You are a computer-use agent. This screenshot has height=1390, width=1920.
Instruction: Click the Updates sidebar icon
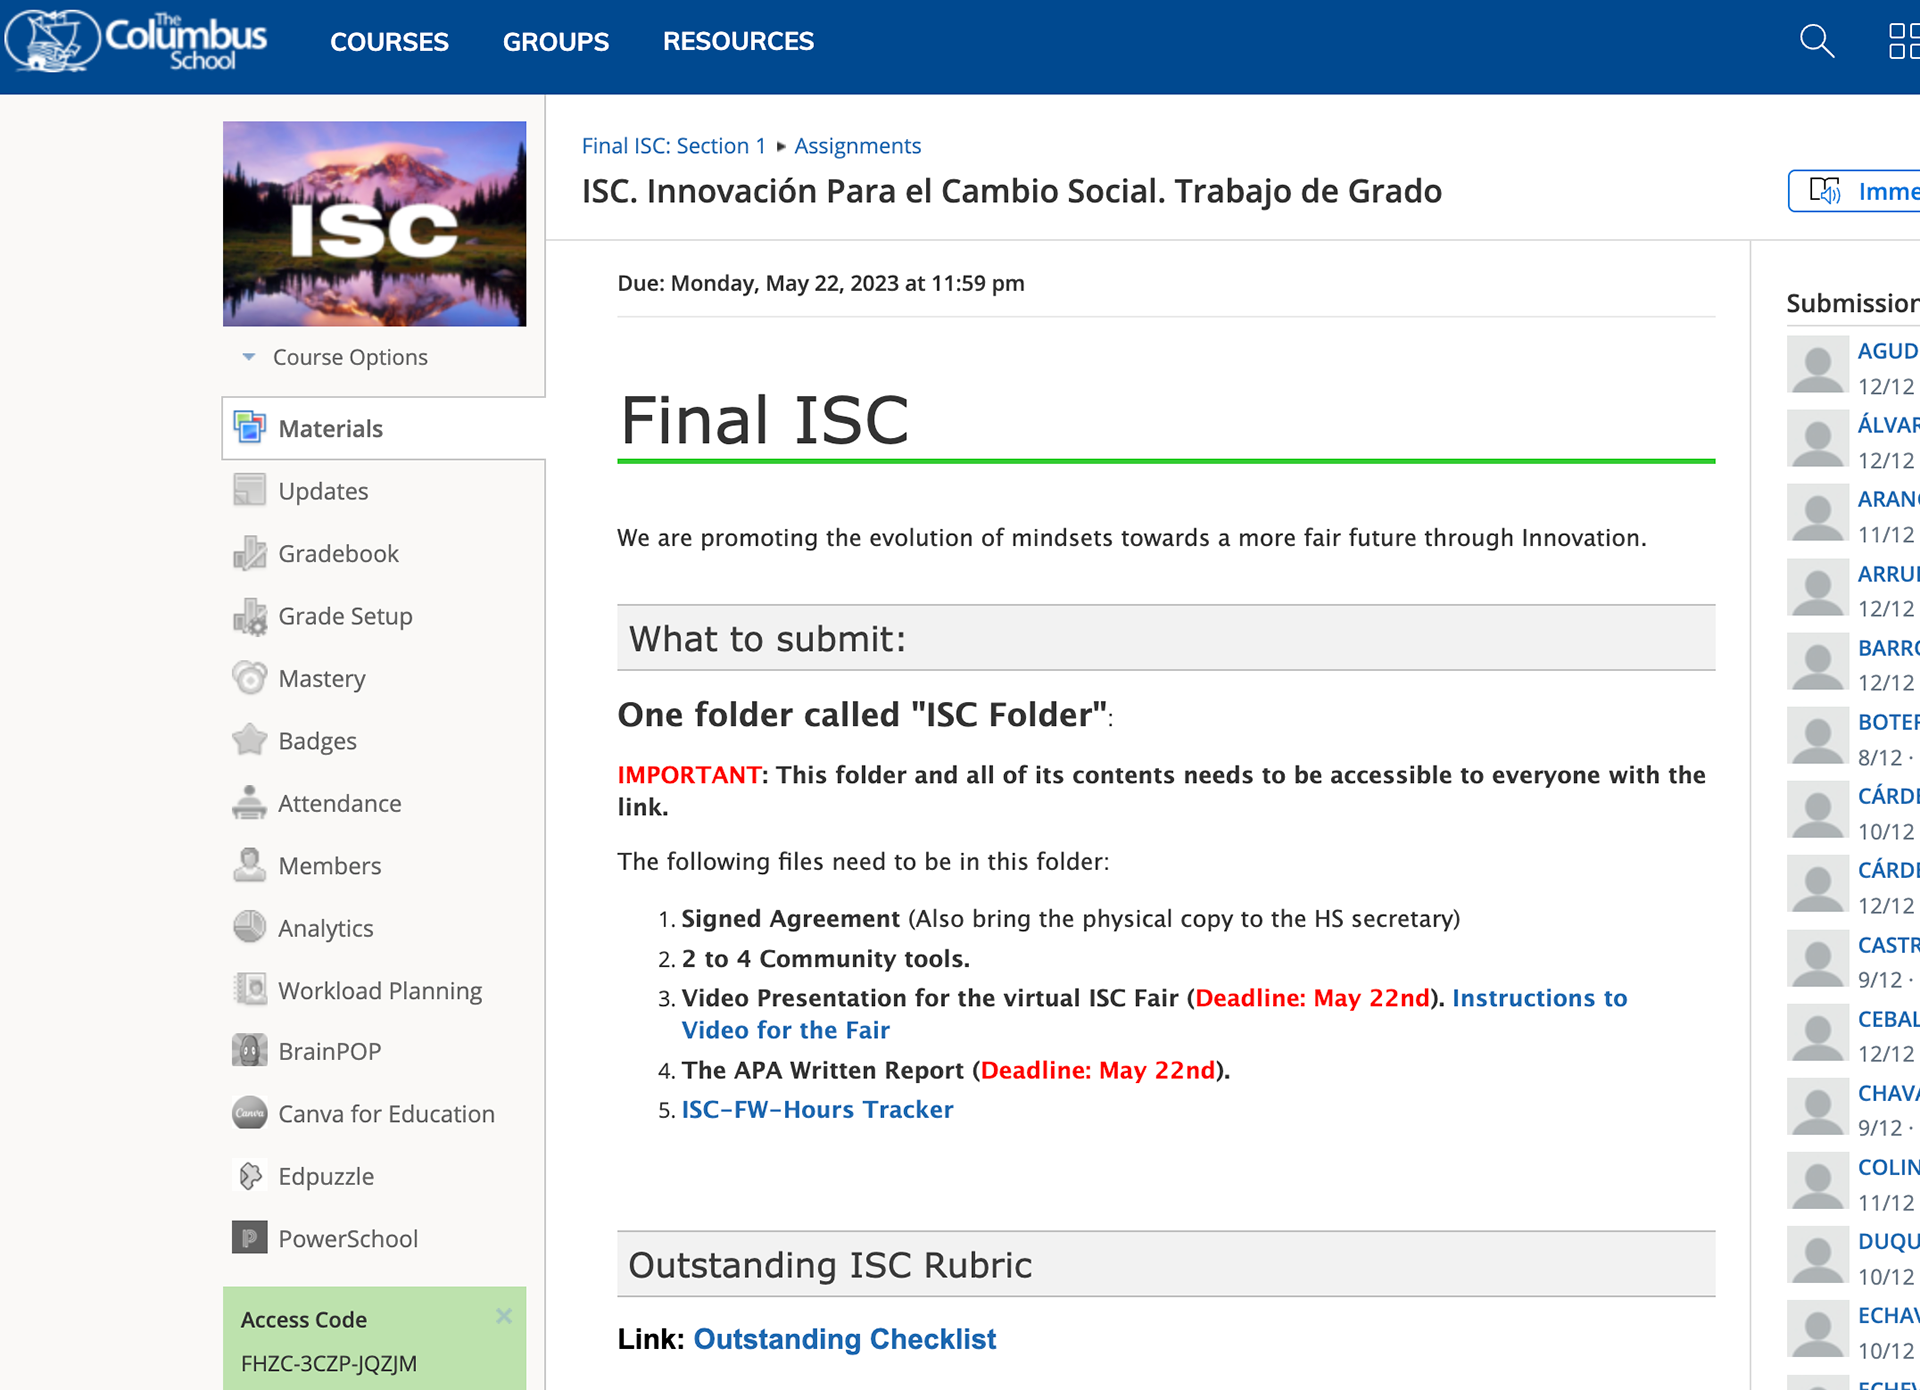coord(249,490)
